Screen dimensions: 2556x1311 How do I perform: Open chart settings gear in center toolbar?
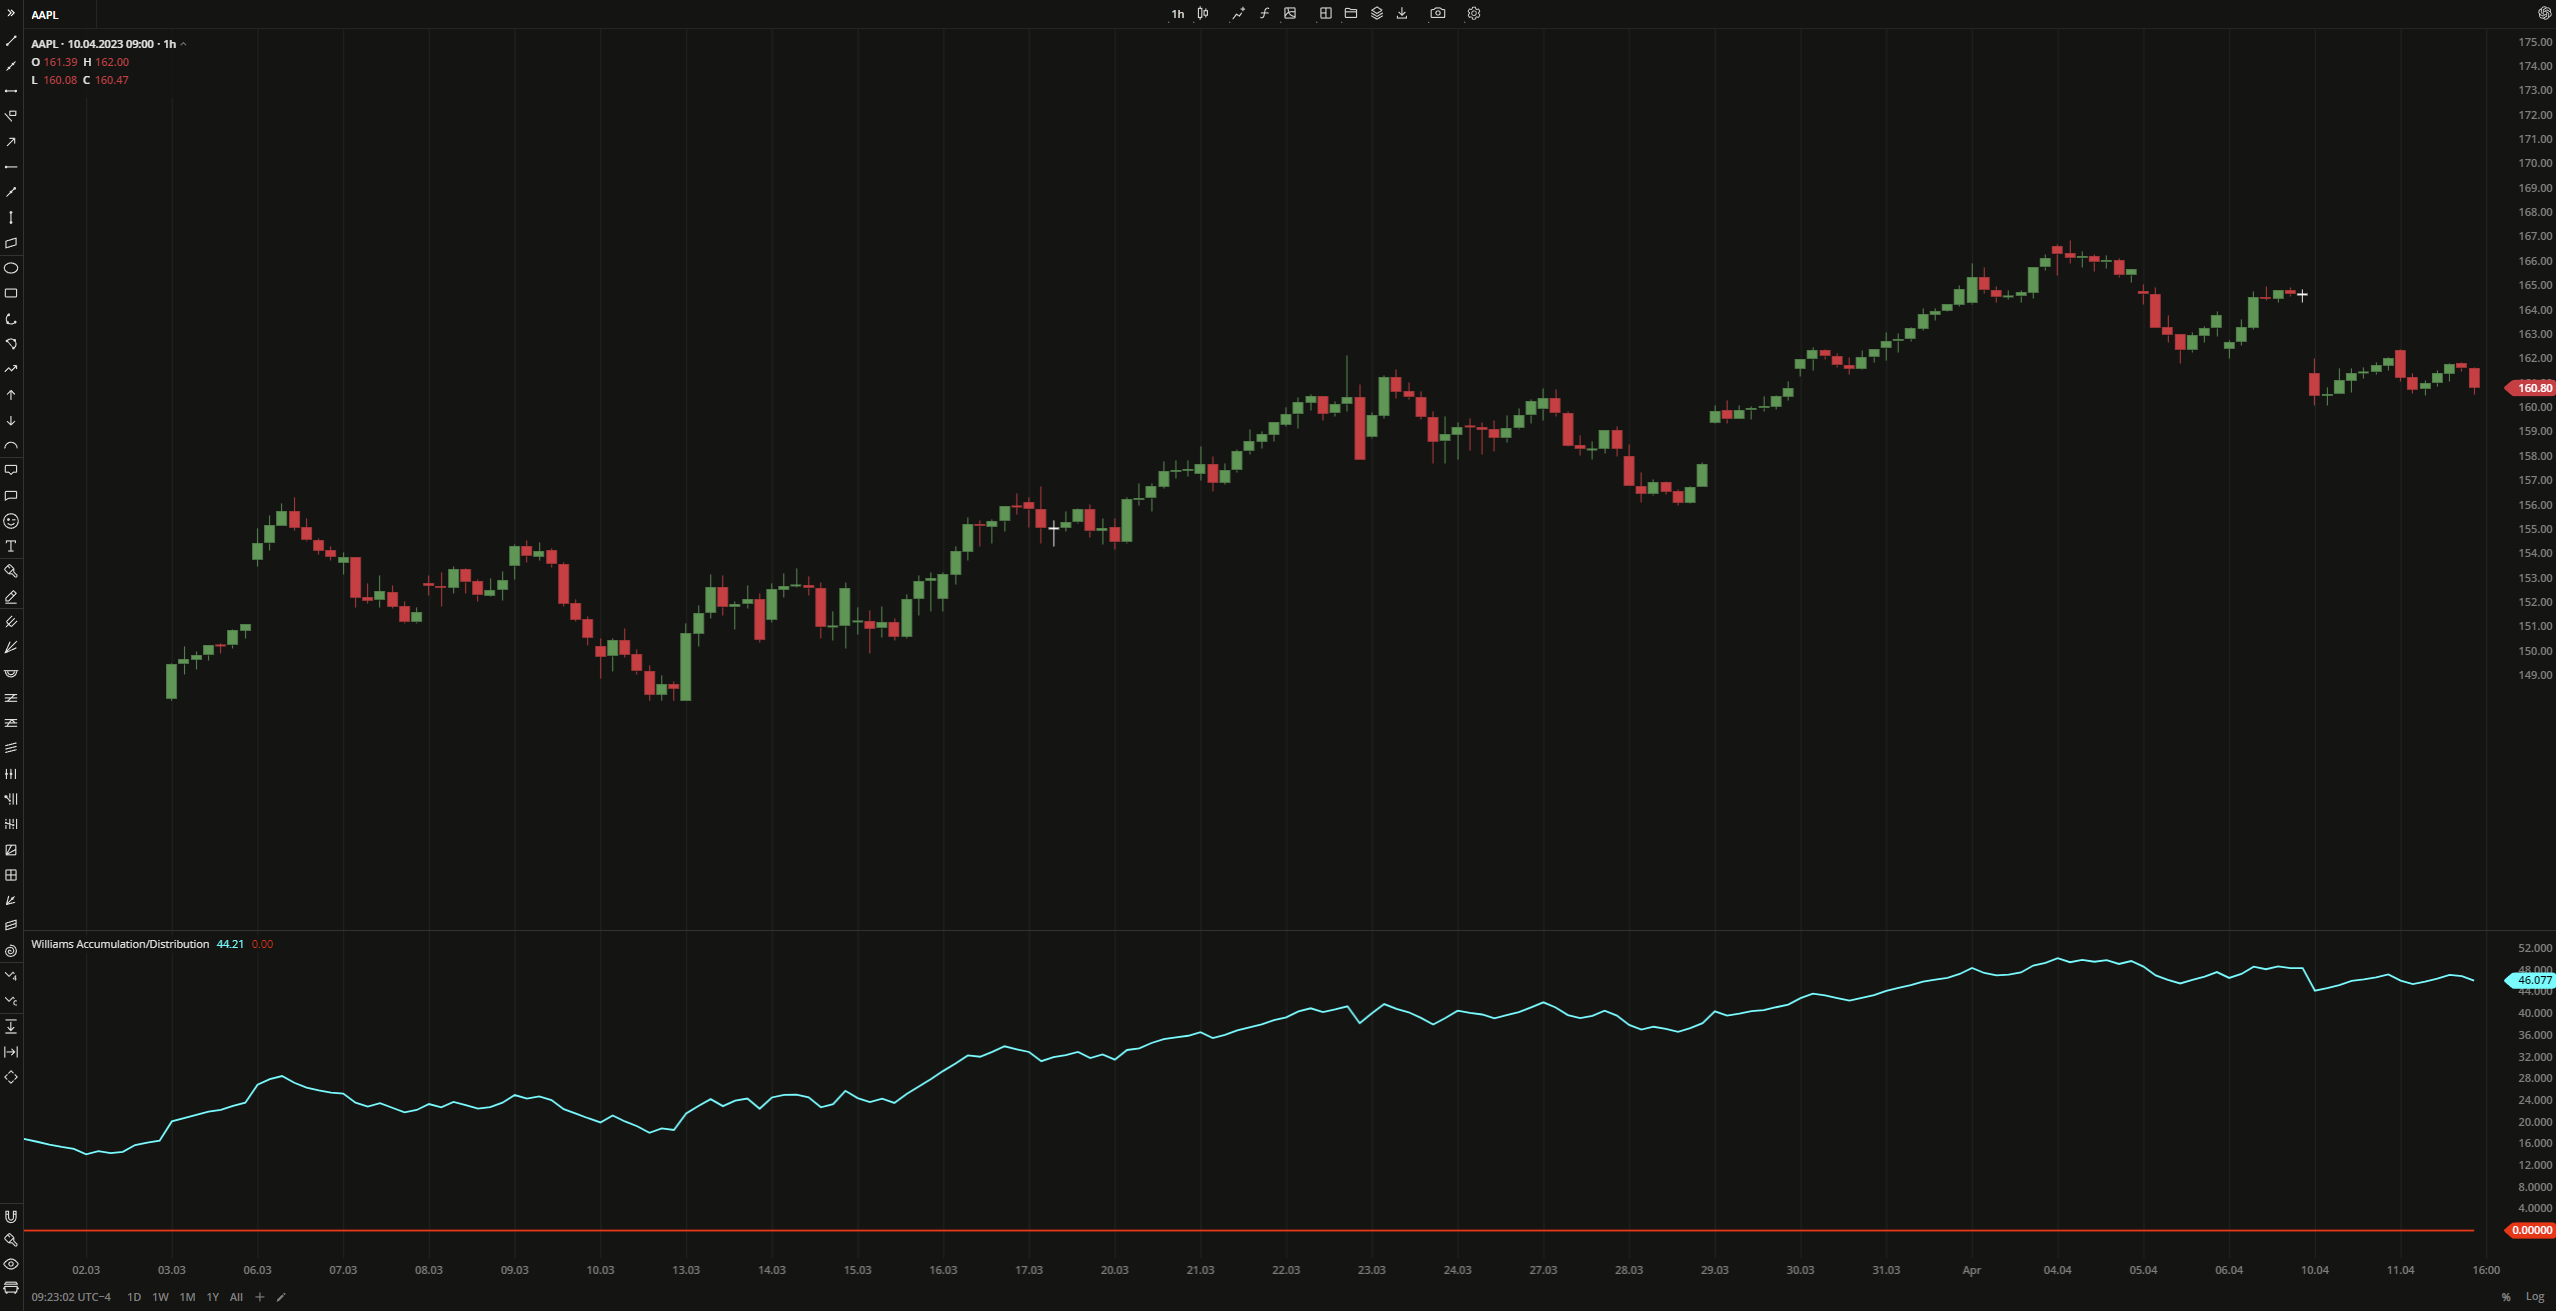(1474, 14)
